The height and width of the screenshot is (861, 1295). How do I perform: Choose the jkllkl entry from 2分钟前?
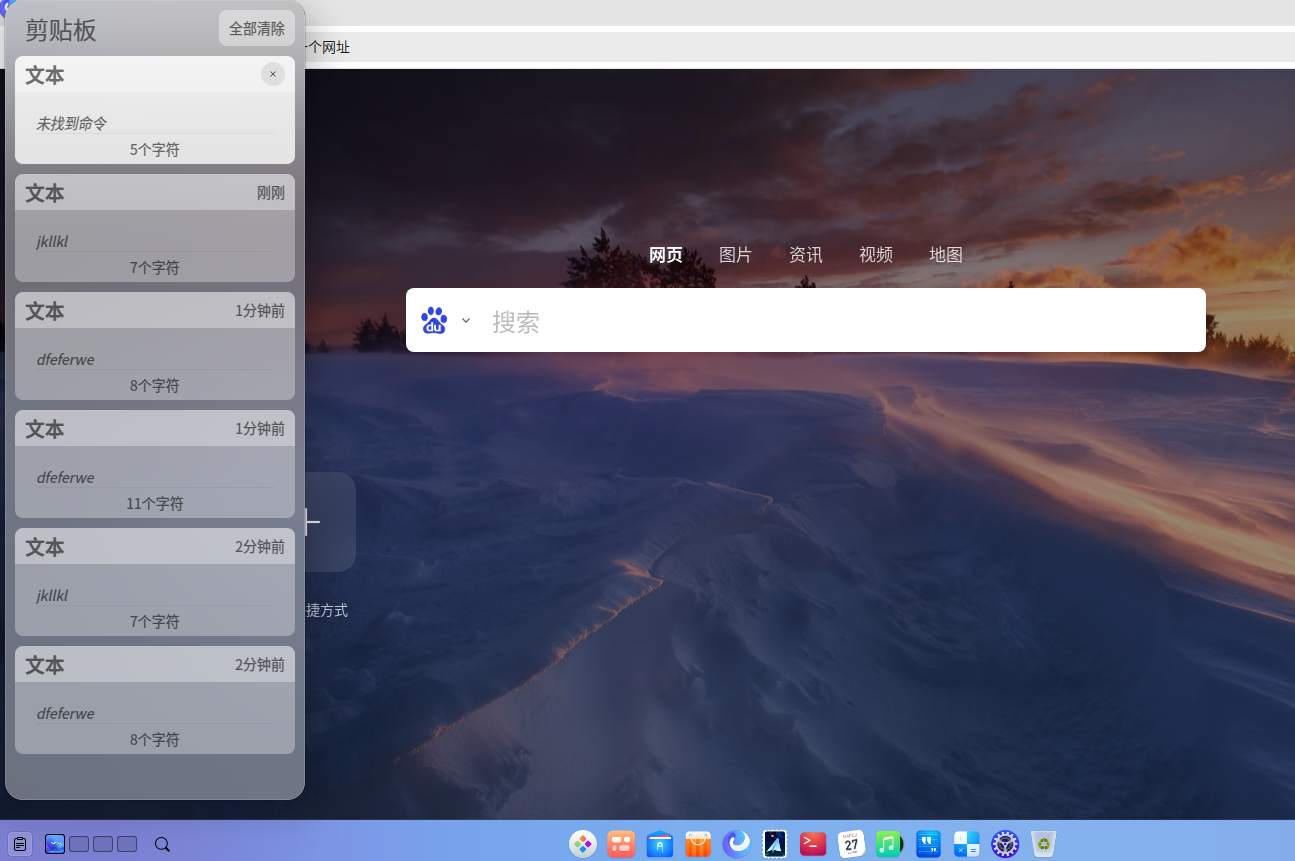click(x=155, y=582)
